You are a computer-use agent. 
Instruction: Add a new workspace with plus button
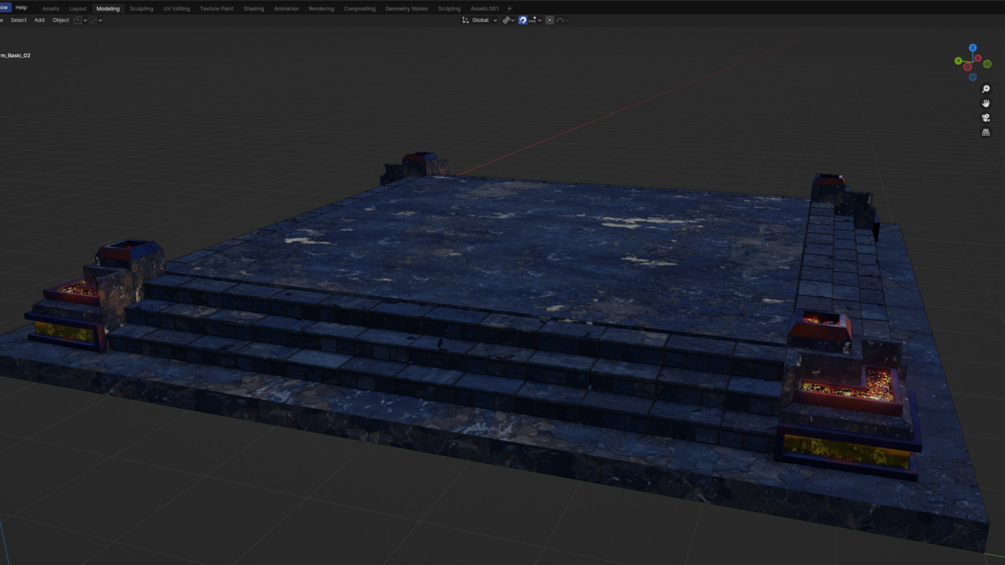tap(510, 9)
